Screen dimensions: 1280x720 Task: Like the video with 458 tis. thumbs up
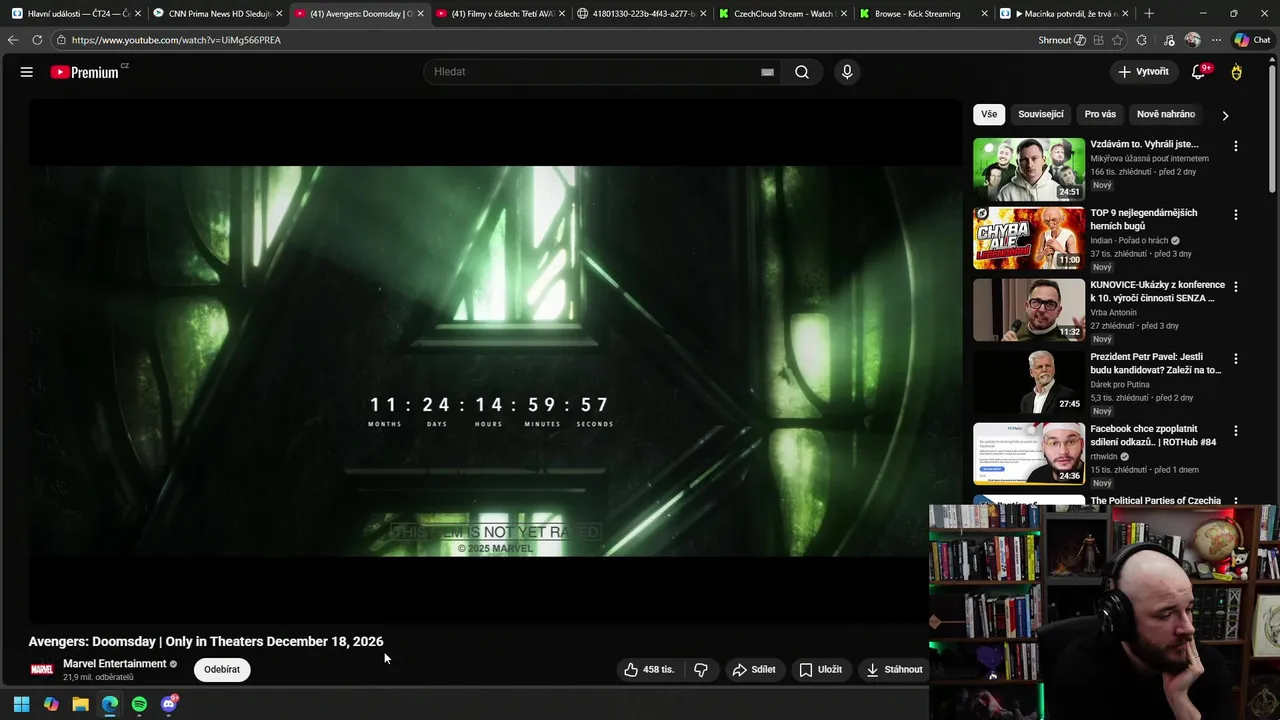coord(650,670)
